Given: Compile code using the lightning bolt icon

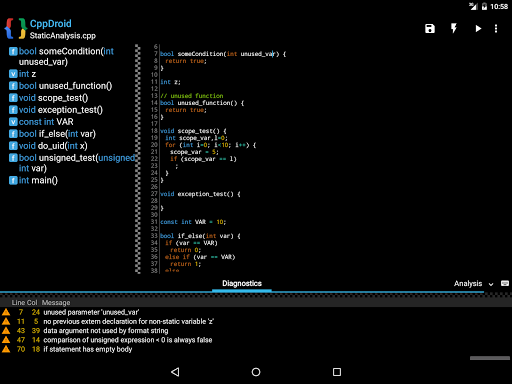Looking at the screenshot, I should point(454,28).
